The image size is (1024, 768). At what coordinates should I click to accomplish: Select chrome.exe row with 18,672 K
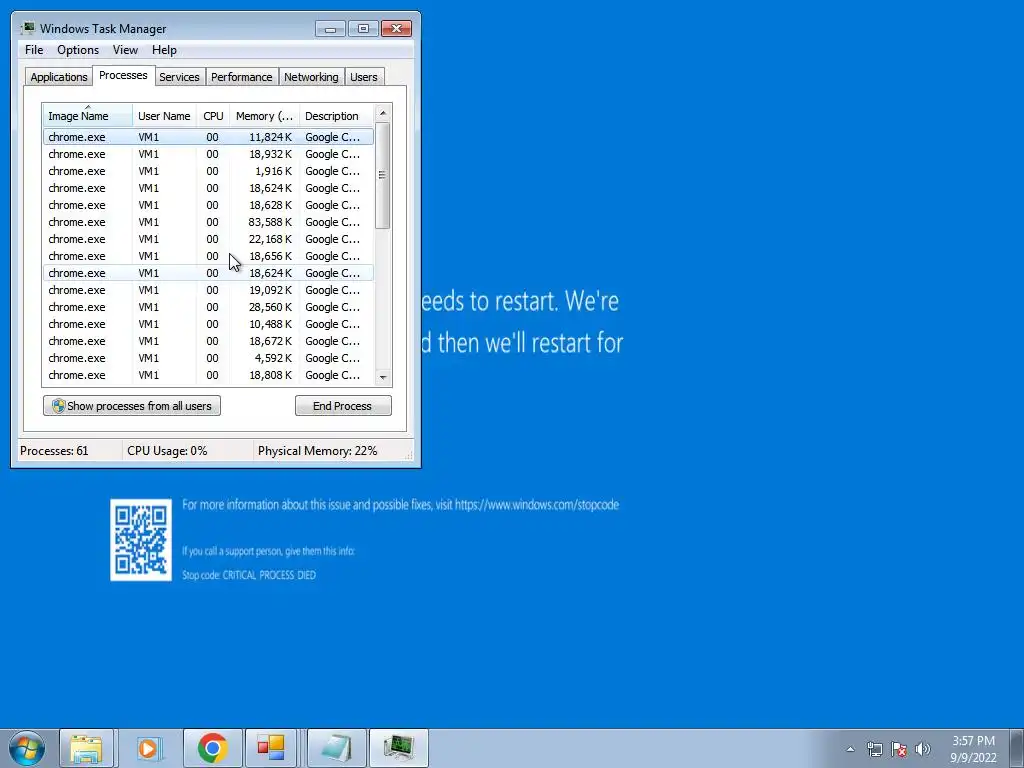[x=208, y=341]
